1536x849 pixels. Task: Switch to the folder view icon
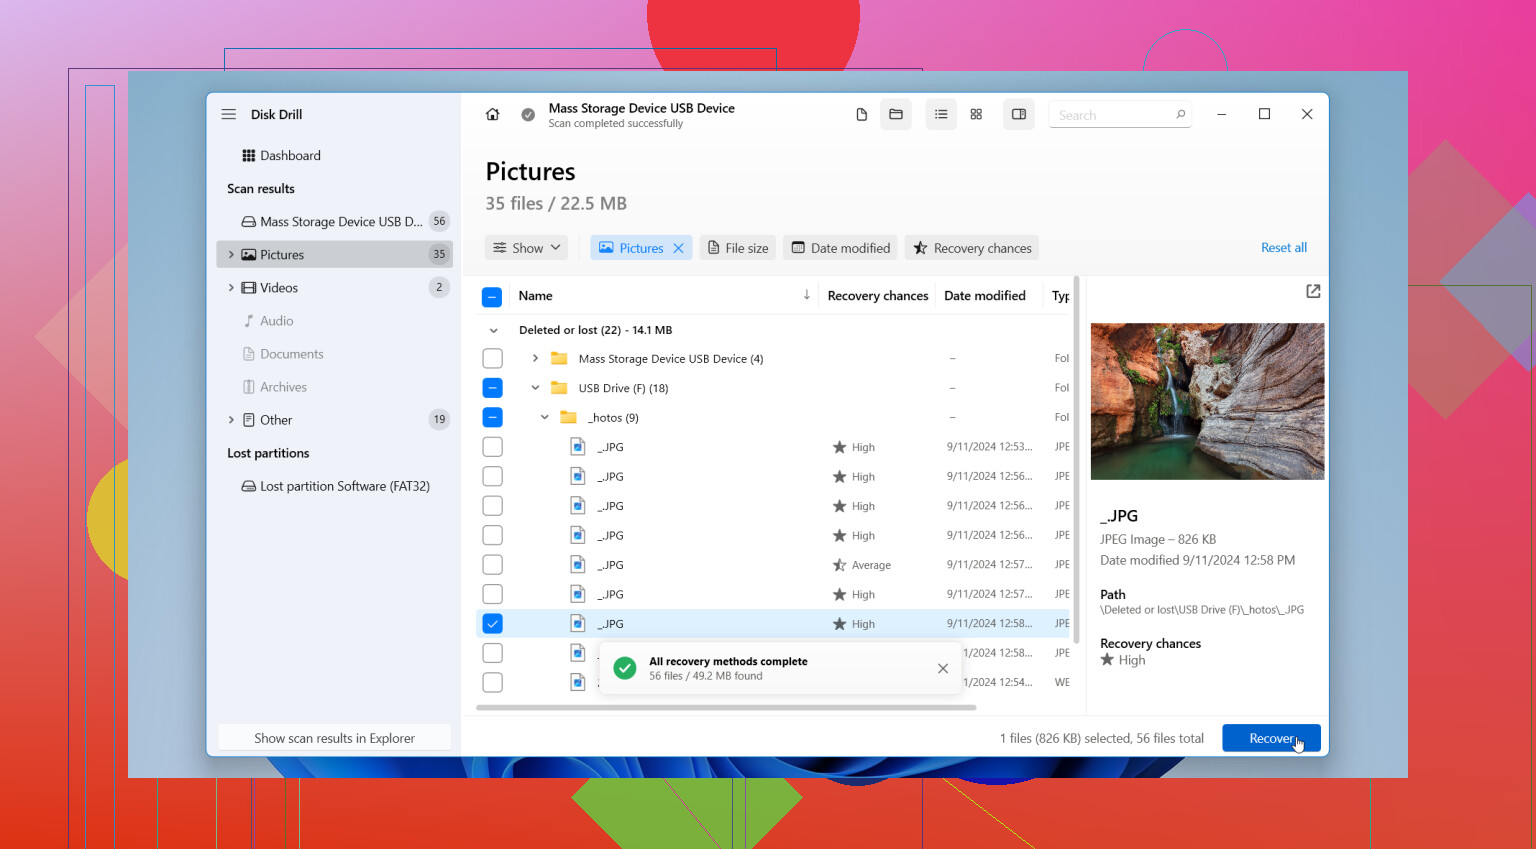tap(896, 115)
